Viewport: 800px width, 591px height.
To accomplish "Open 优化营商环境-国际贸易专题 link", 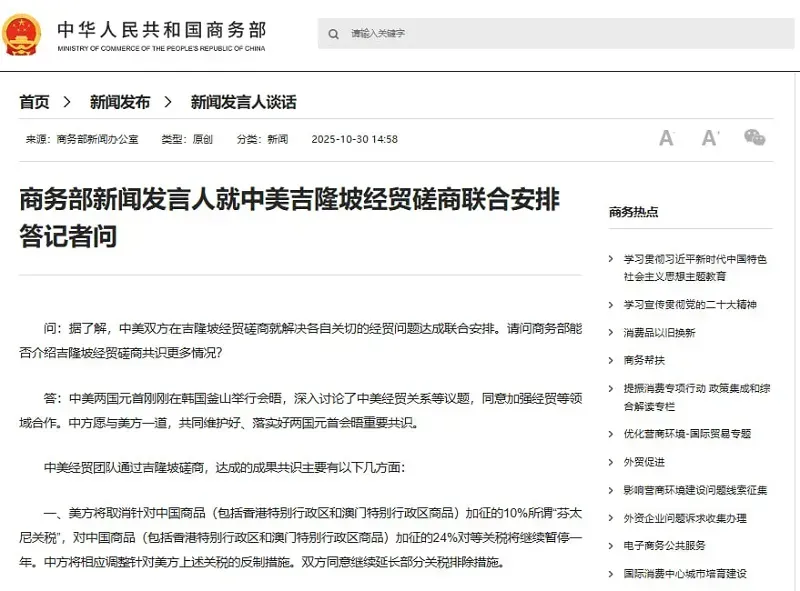I will click(686, 434).
